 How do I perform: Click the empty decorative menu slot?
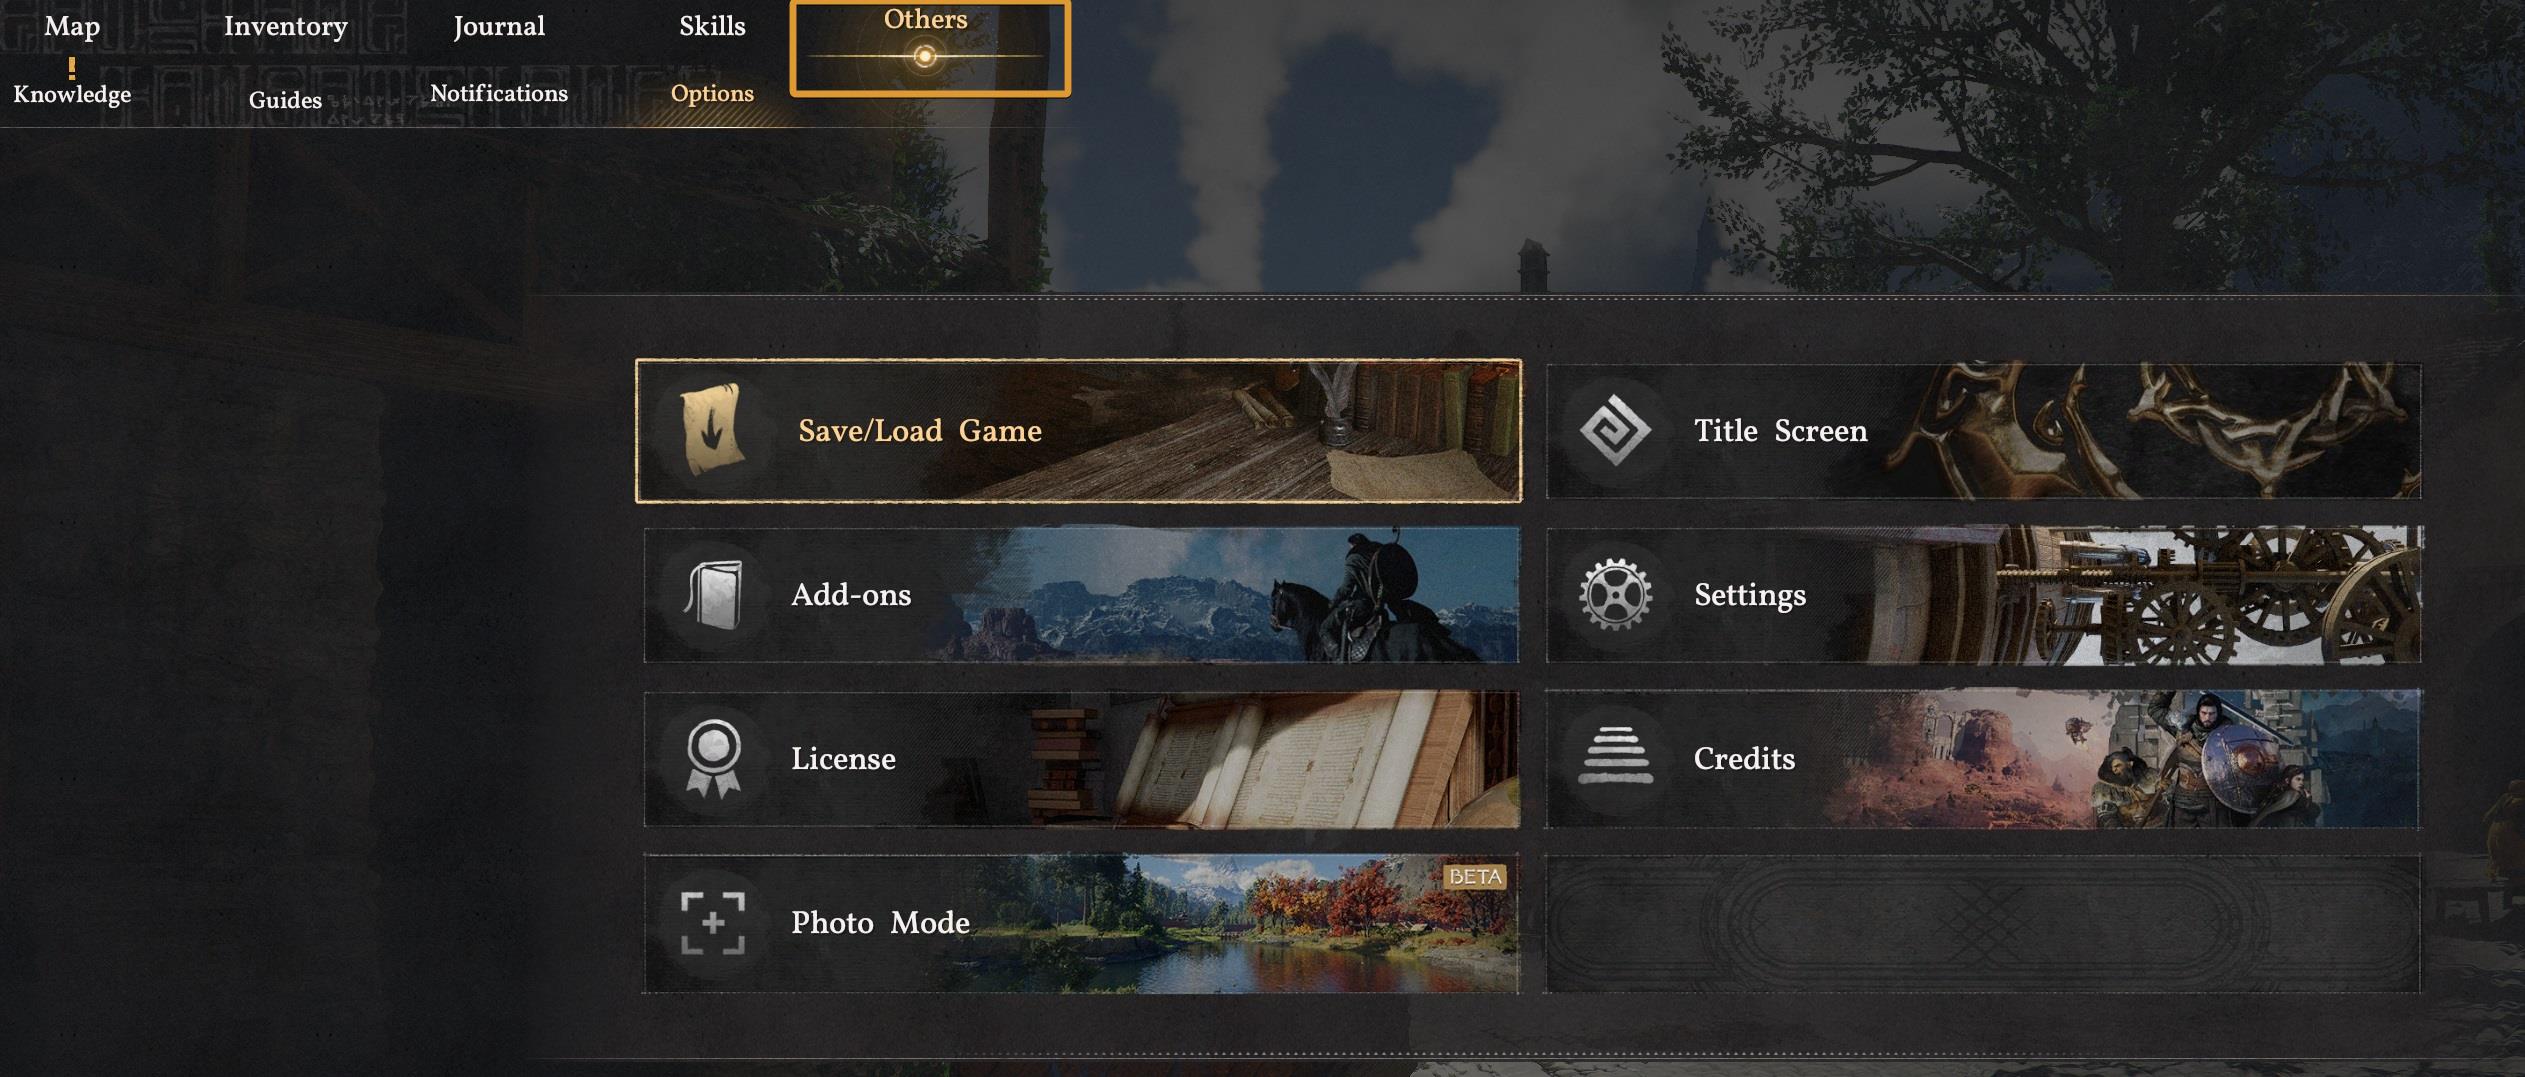pos(1983,923)
